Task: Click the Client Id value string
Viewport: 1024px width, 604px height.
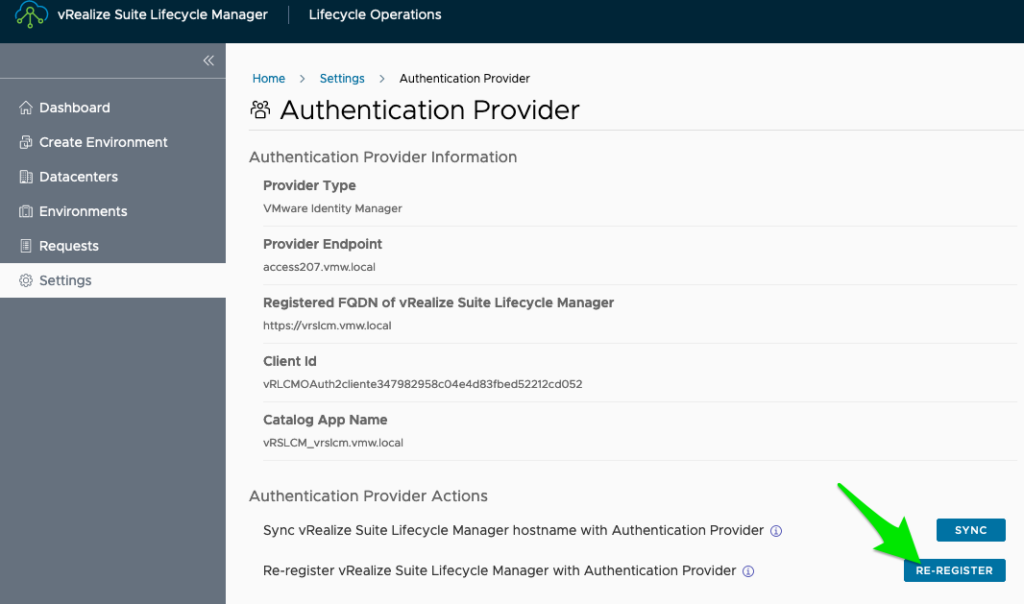Action: click(x=423, y=384)
